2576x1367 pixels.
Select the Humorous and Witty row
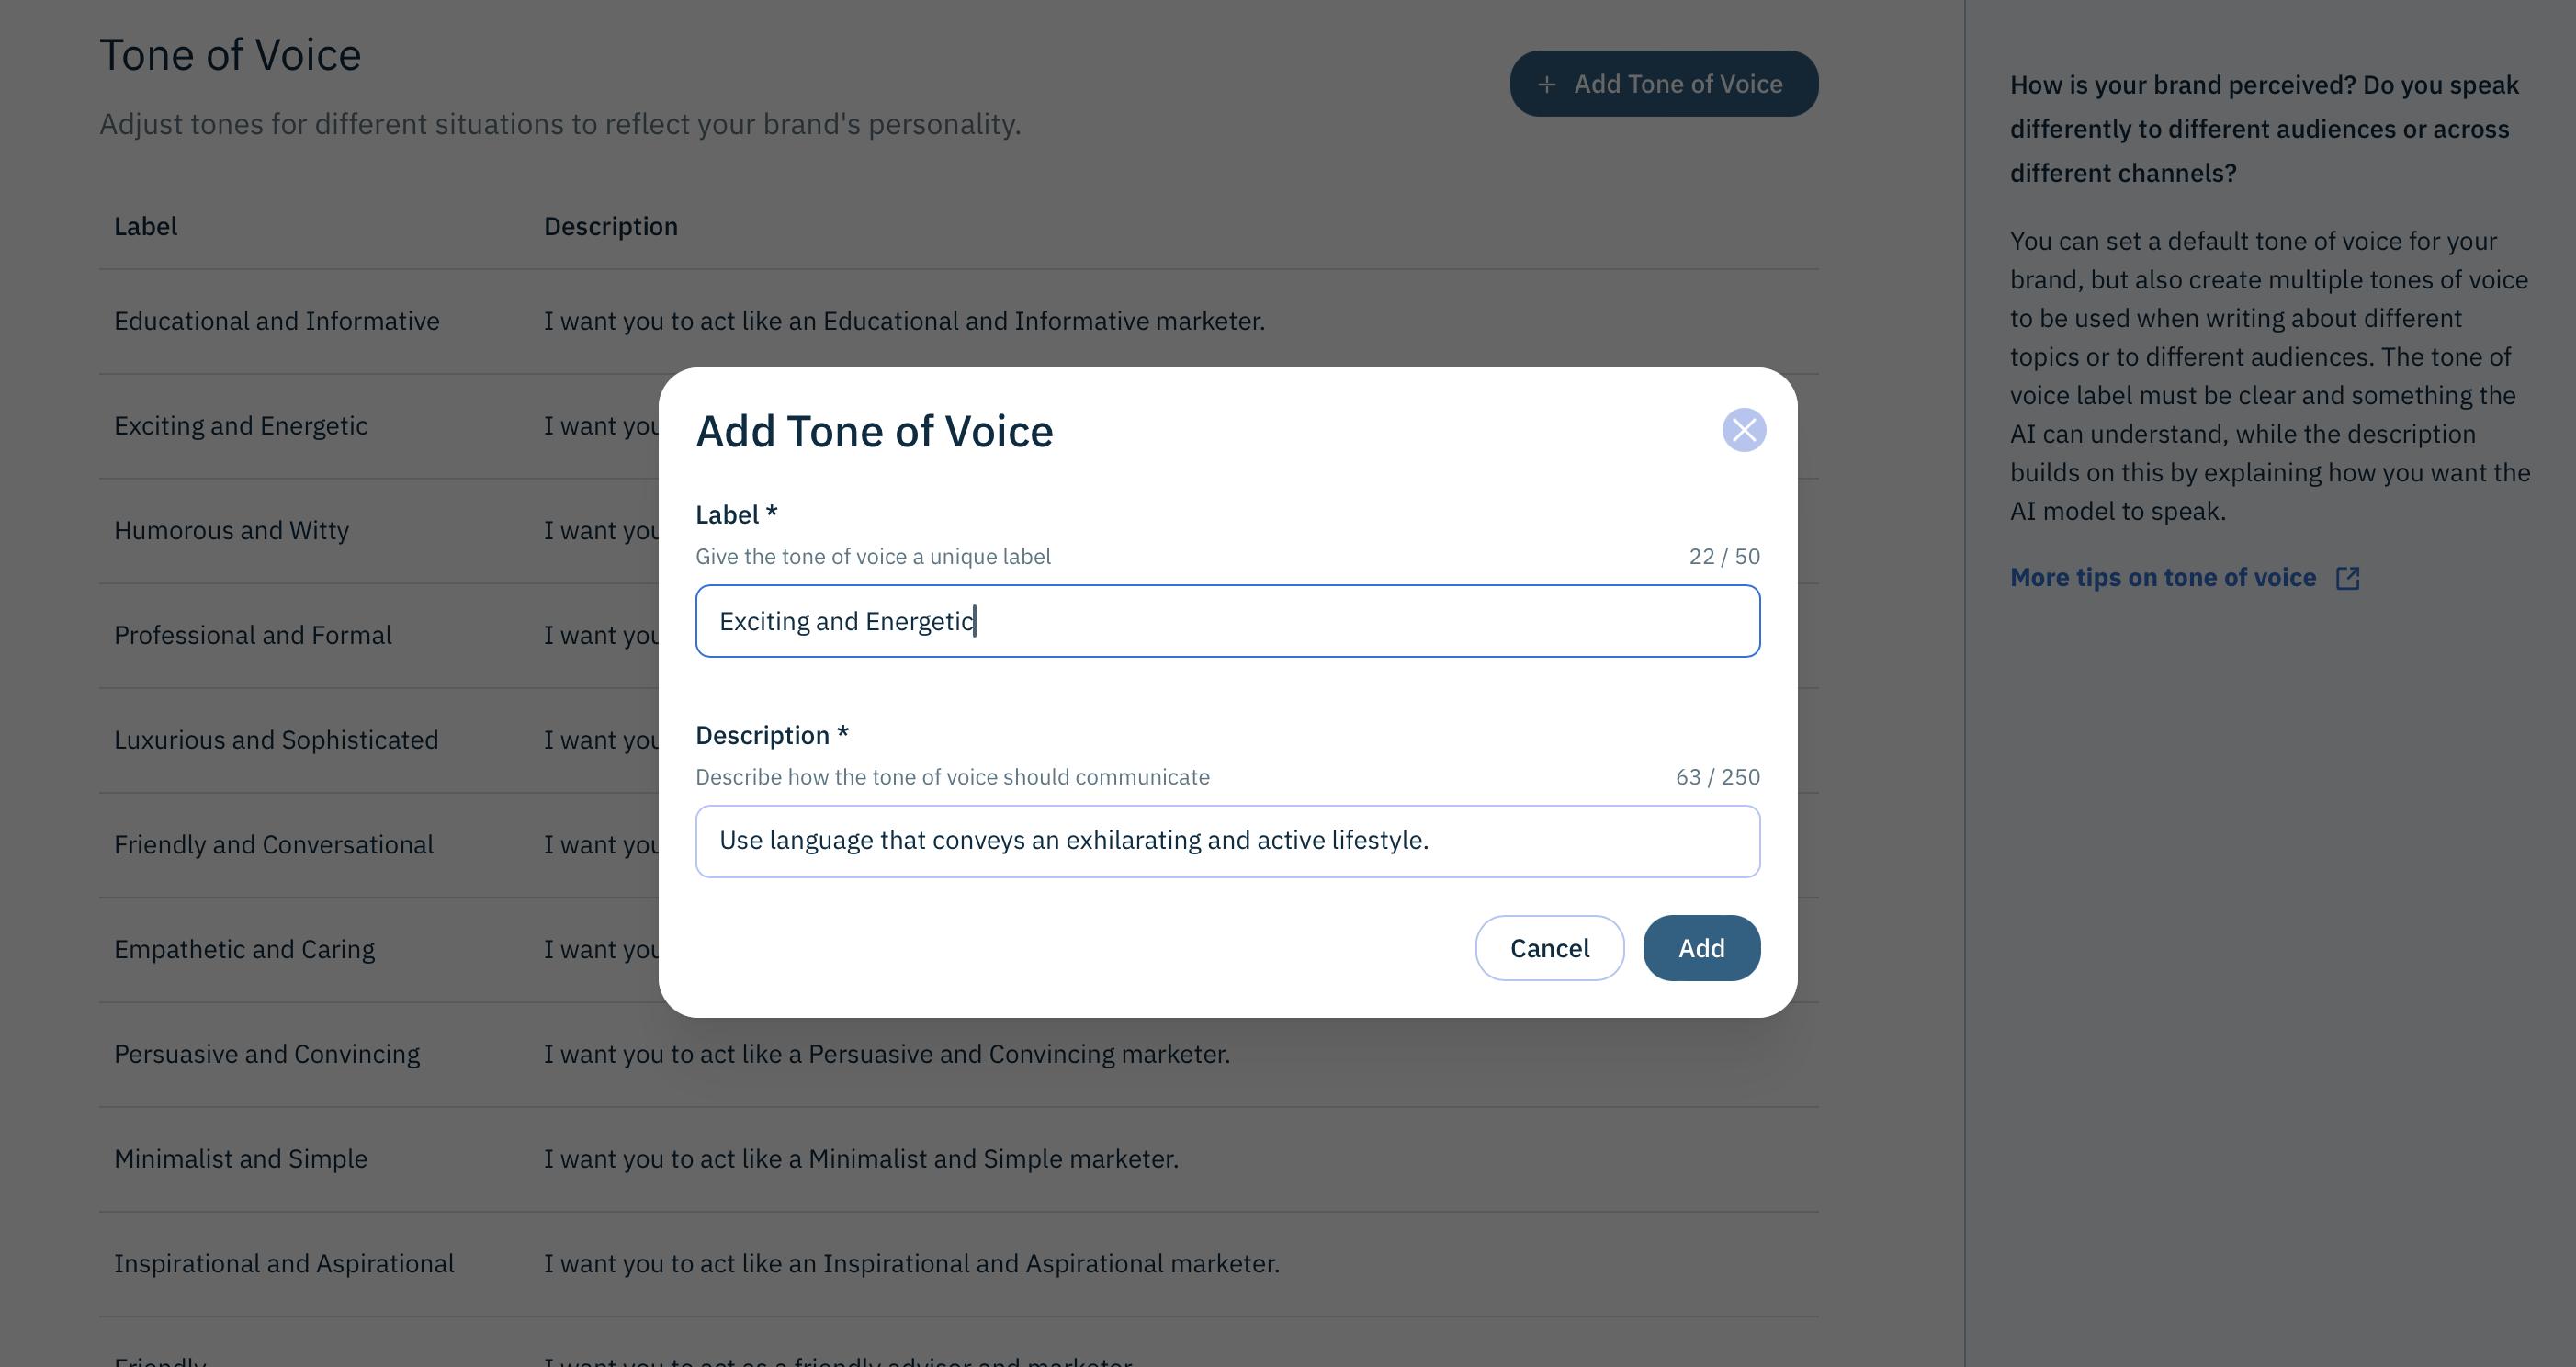click(x=379, y=531)
